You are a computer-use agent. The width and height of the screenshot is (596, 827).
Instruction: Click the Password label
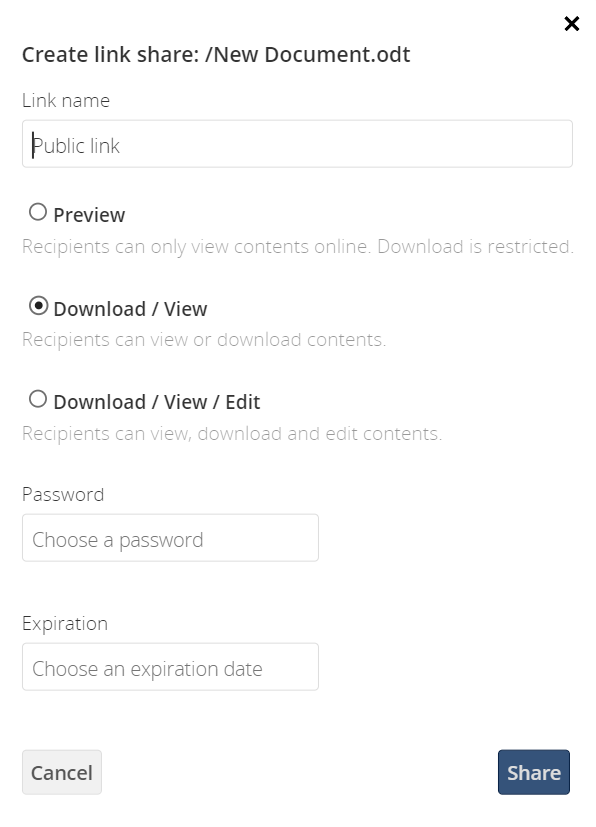64,493
